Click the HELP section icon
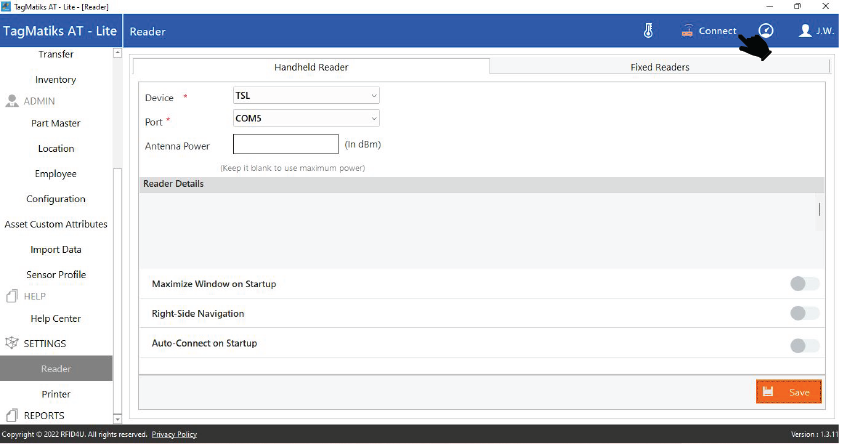The height and width of the screenshot is (444, 842). point(13,296)
